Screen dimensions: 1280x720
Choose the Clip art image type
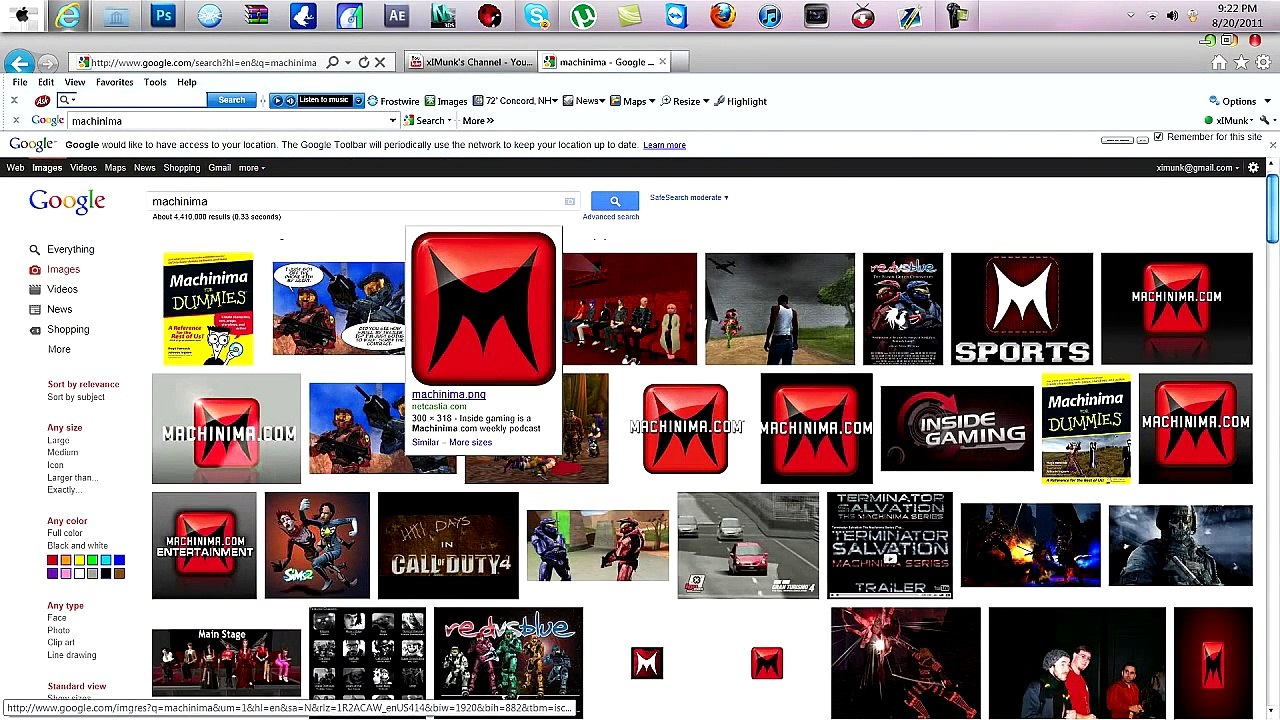click(60, 643)
